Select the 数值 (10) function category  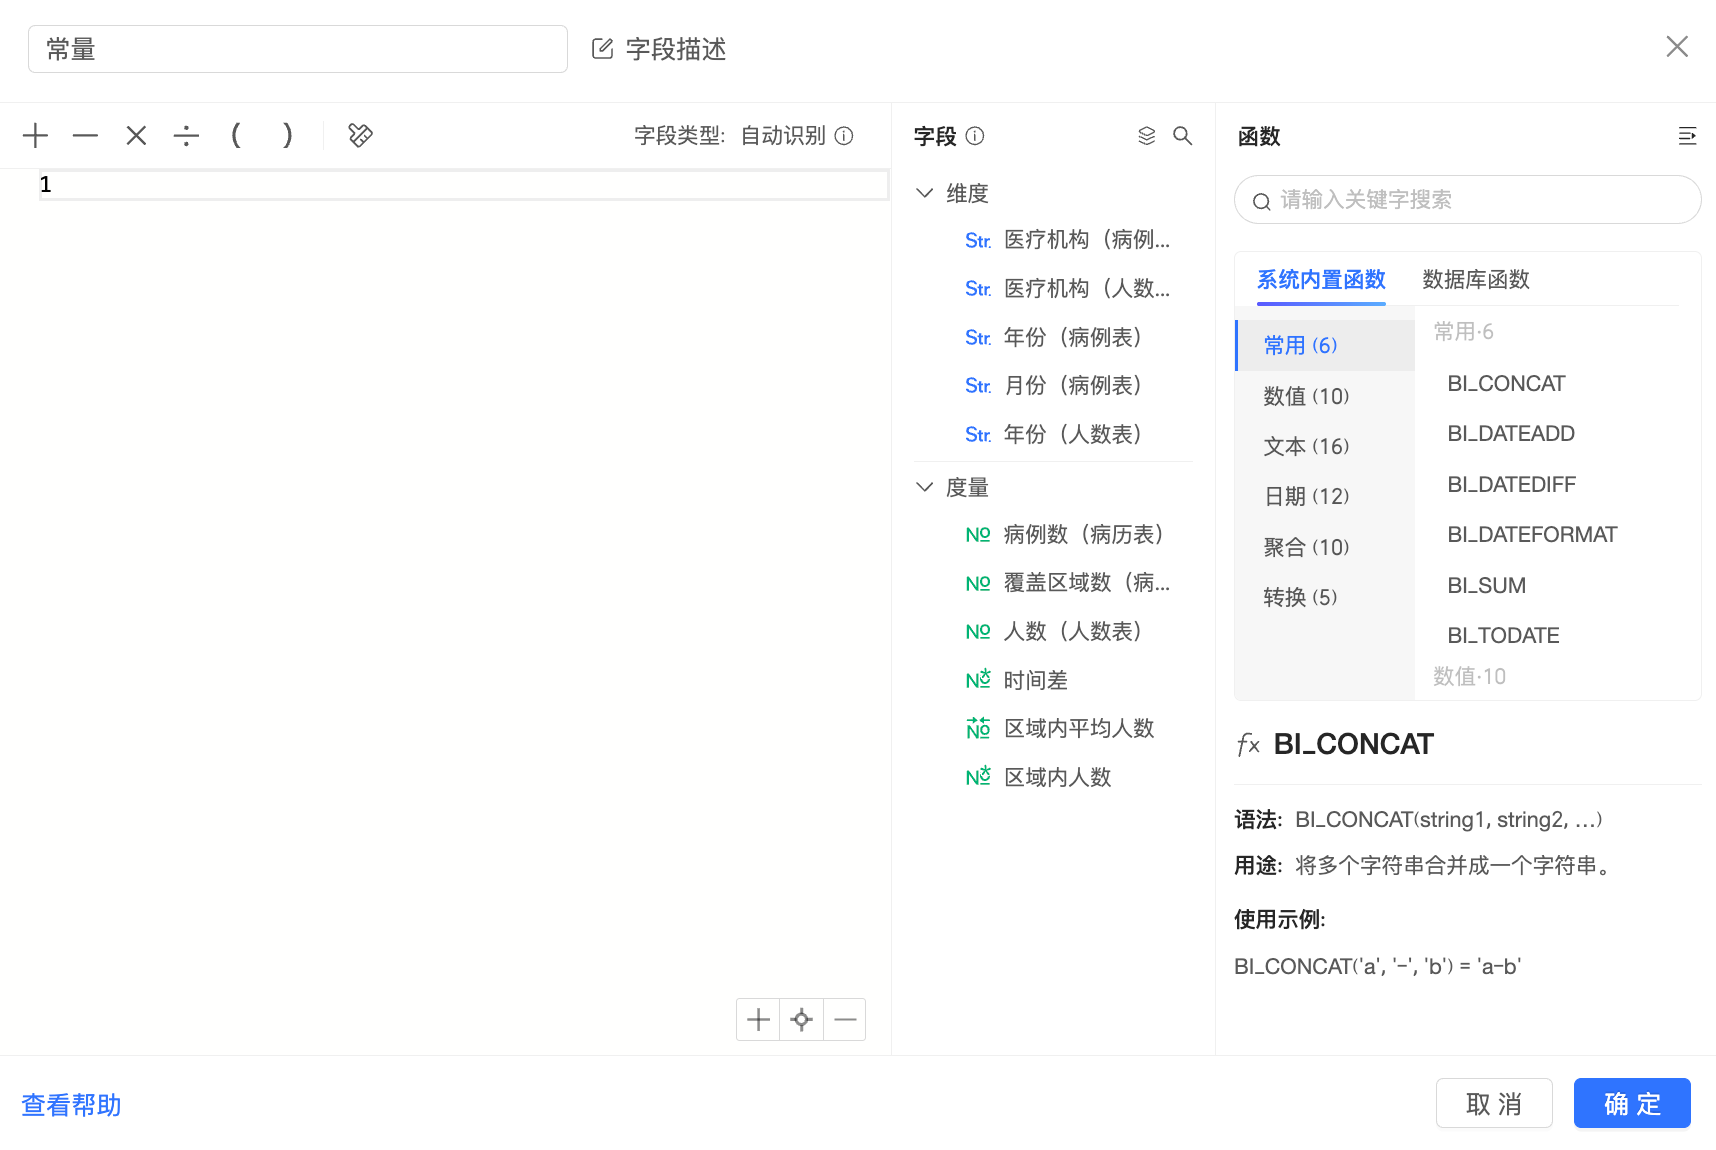tap(1325, 396)
